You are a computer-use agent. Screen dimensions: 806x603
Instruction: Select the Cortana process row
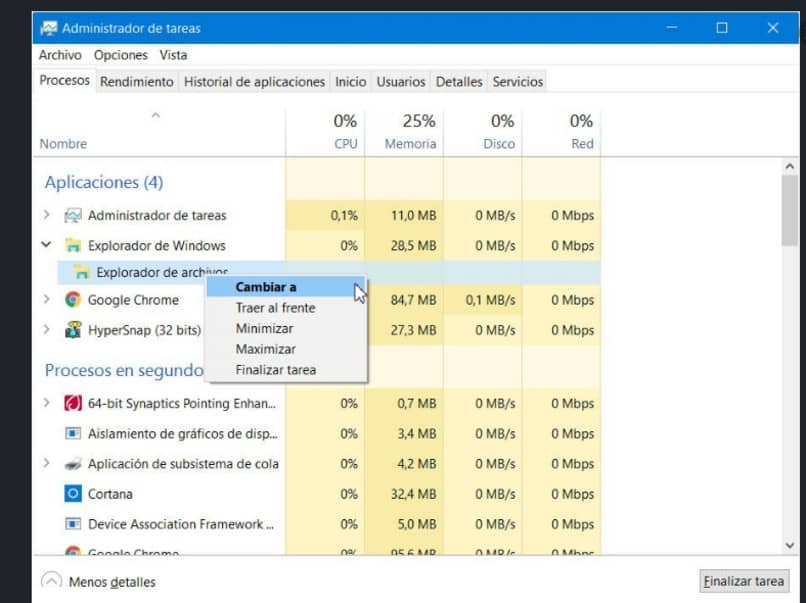pyautogui.click(x=317, y=494)
